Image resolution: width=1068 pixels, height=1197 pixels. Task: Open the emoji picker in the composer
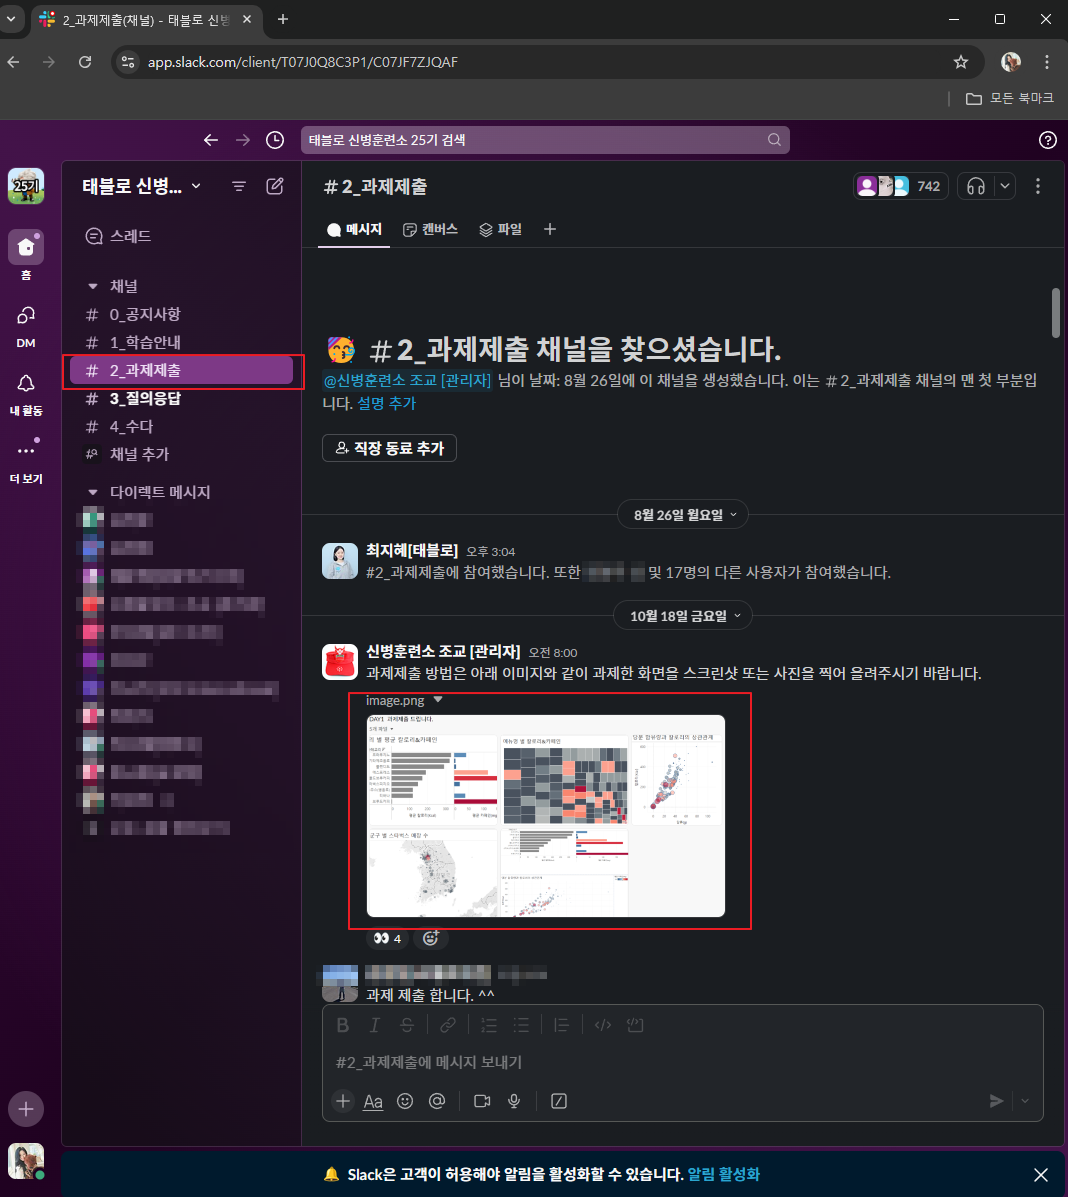405,1101
